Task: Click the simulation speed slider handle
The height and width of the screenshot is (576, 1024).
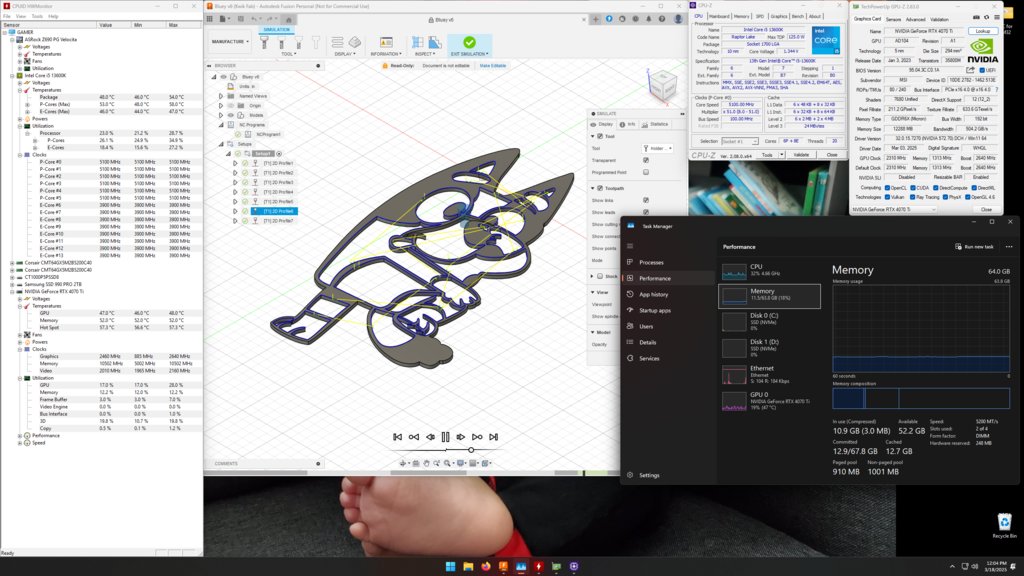Action: (x=471, y=450)
